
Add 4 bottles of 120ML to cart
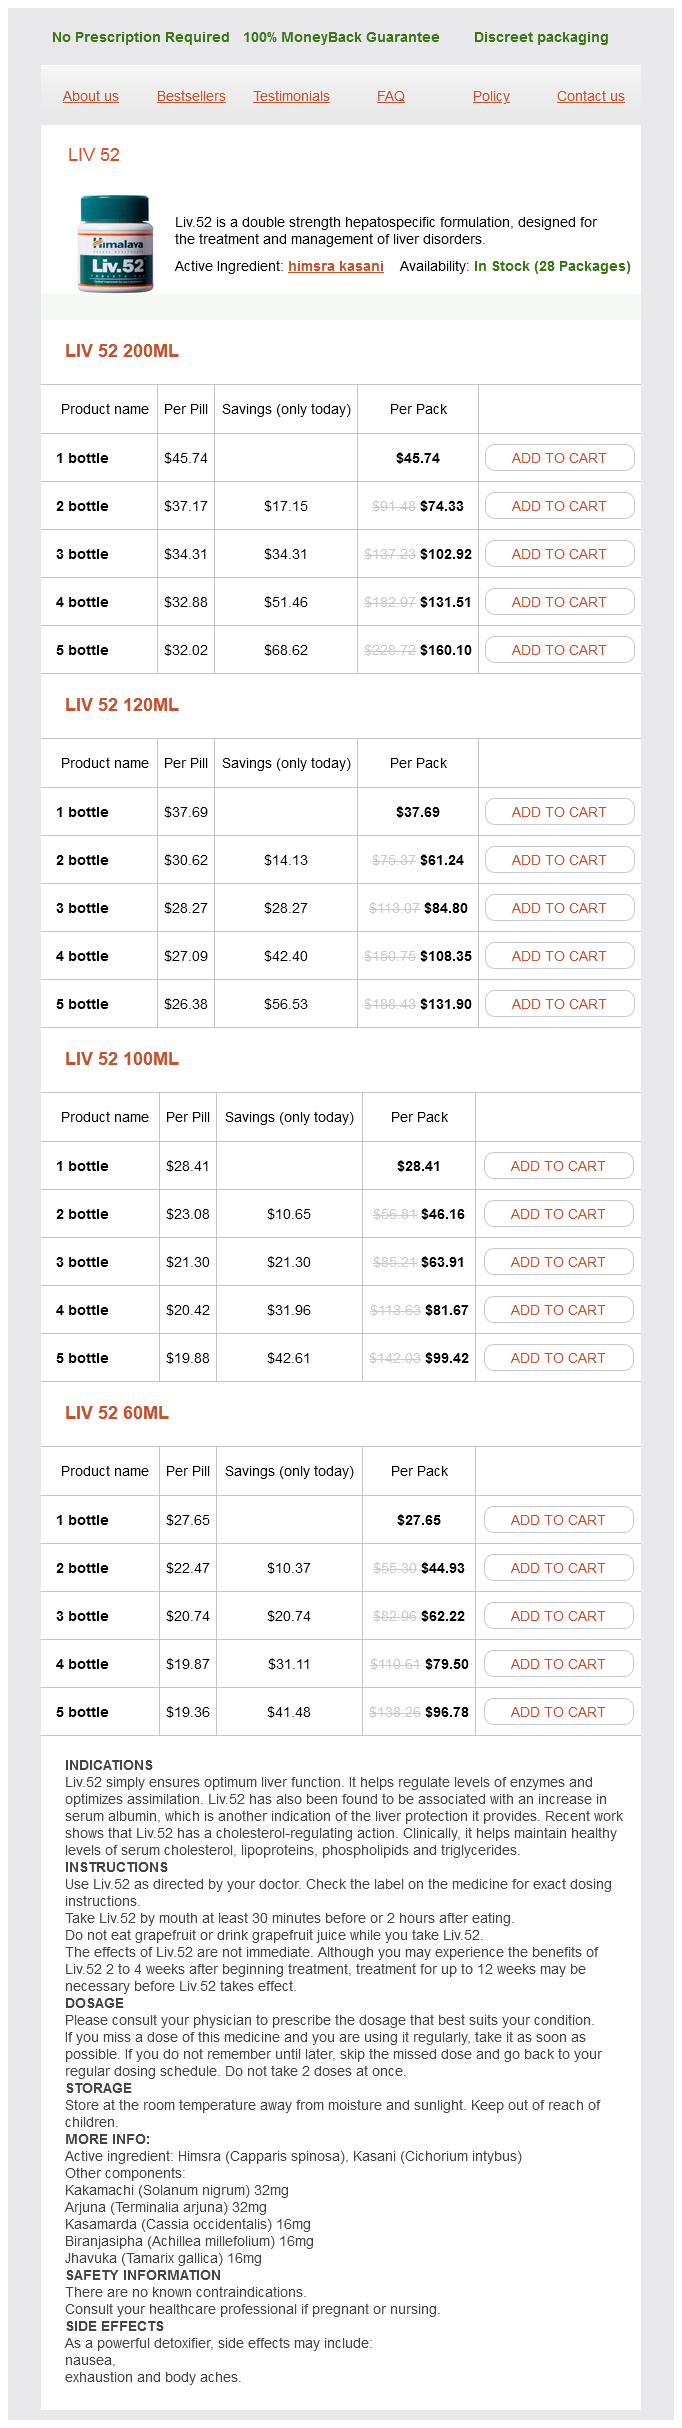click(559, 956)
